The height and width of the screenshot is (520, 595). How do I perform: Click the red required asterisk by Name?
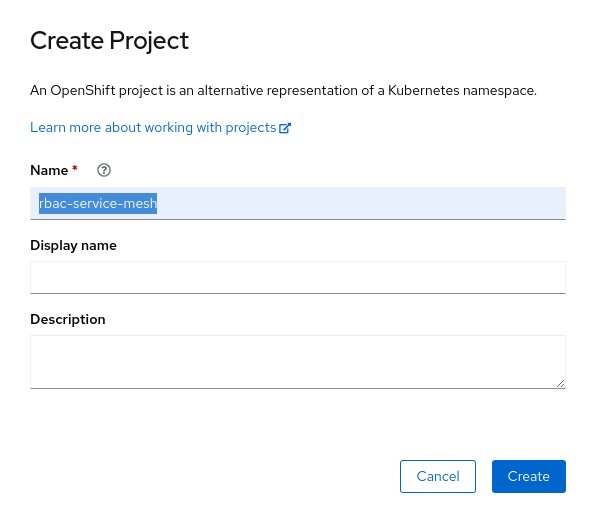[x=75, y=168]
